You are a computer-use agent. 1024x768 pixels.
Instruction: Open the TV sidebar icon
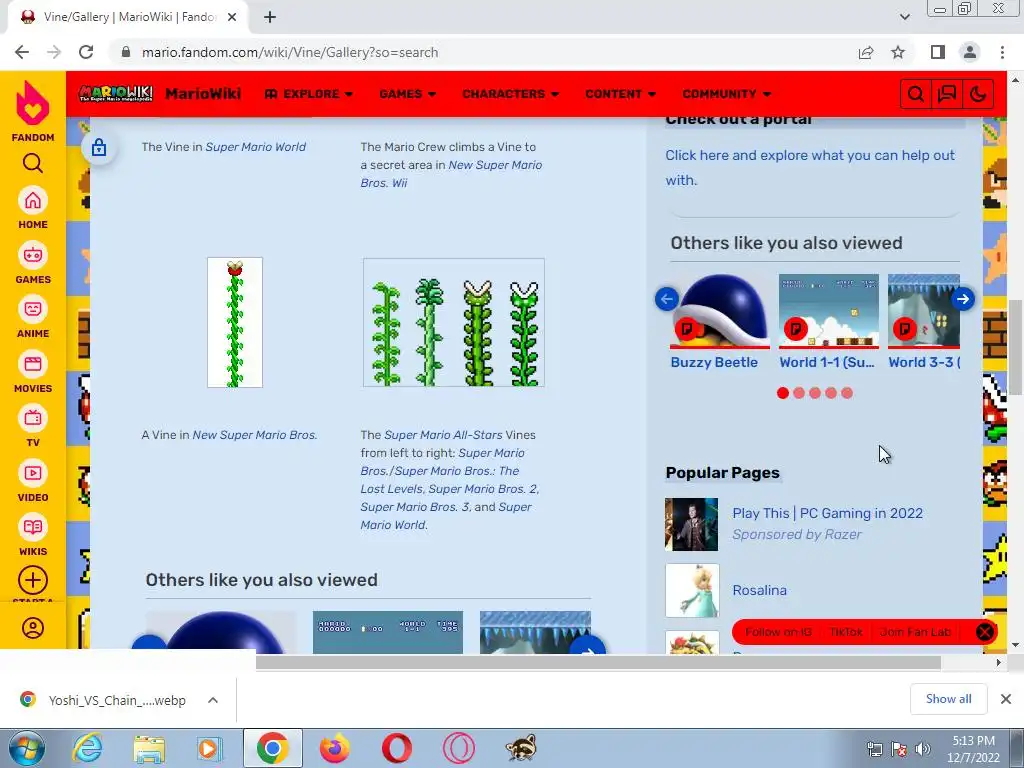[x=33, y=419]
